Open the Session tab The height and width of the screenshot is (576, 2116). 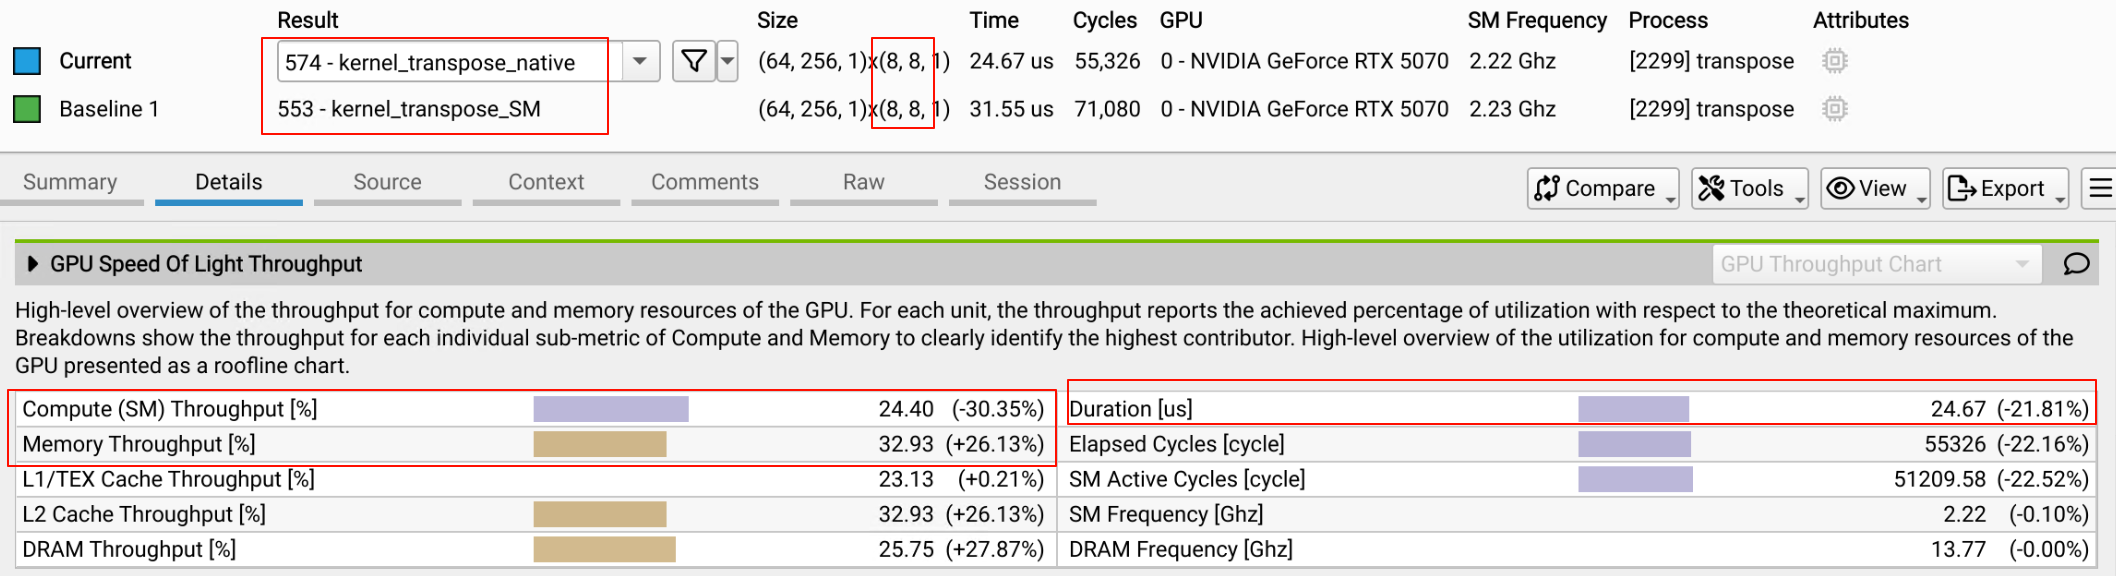click(1022, 183)
